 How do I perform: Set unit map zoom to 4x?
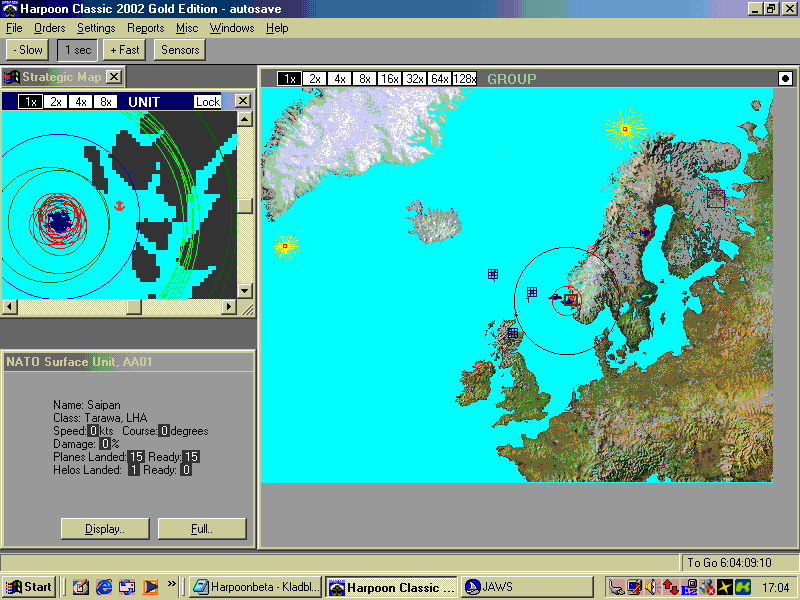coord(81,102)
